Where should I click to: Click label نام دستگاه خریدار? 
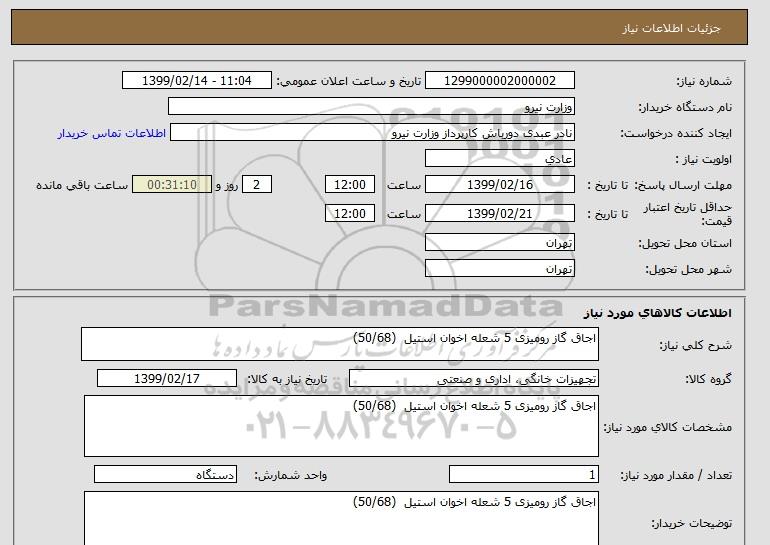pos(685,107)
